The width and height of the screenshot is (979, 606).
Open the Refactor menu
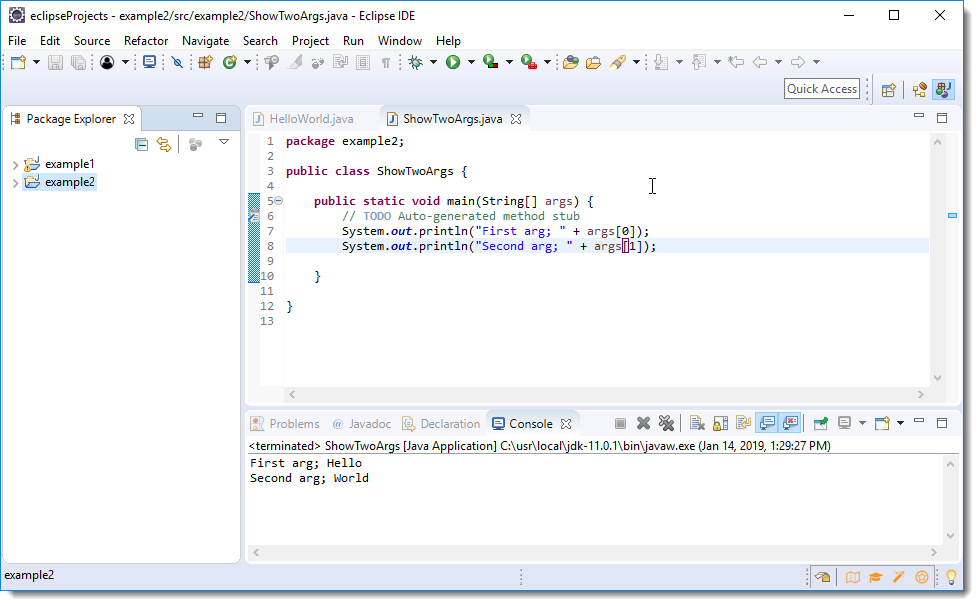(146, 41)
